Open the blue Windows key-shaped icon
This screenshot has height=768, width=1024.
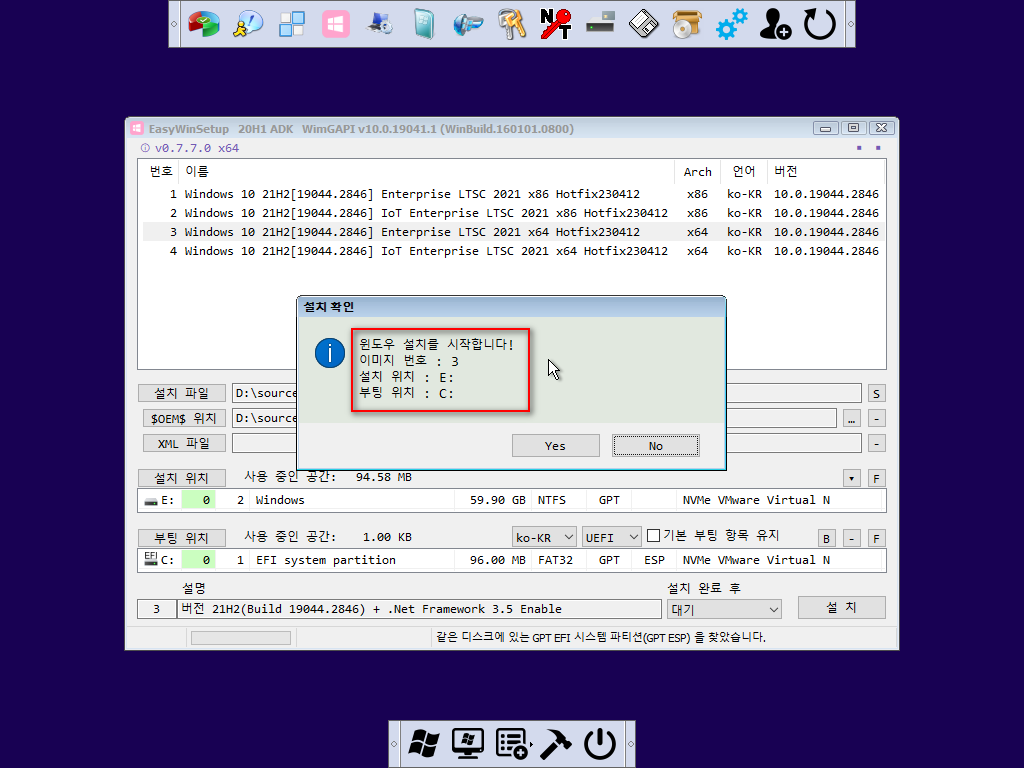(468, 24)
